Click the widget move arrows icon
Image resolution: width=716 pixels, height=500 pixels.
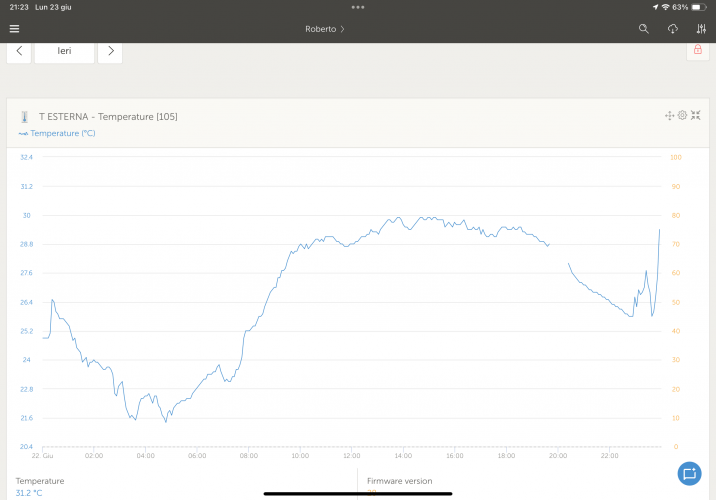coord(669,116)
